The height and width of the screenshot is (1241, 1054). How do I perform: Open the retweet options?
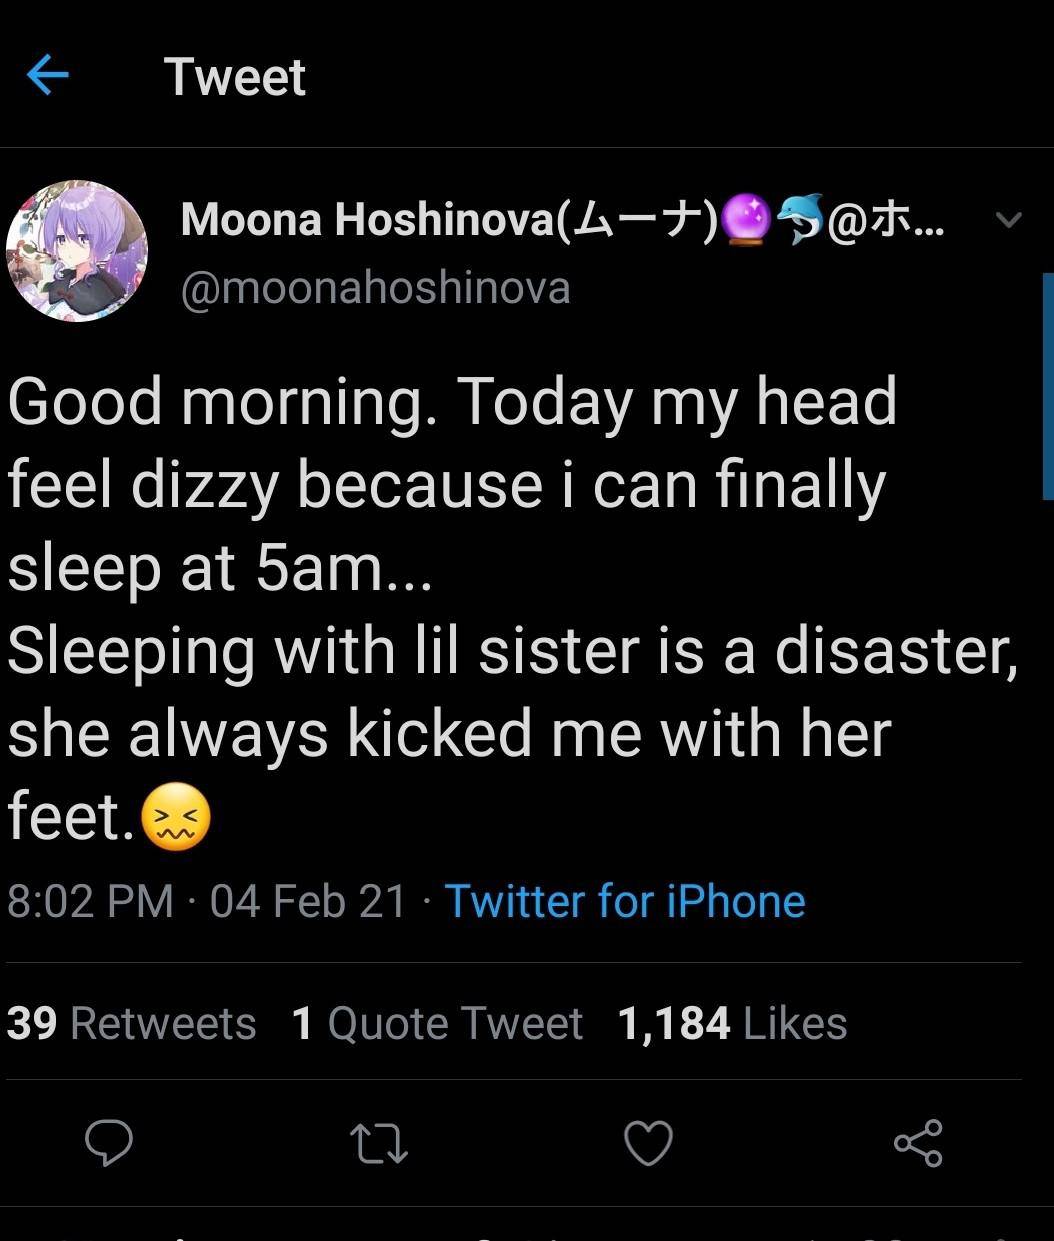coord(378,1145)
